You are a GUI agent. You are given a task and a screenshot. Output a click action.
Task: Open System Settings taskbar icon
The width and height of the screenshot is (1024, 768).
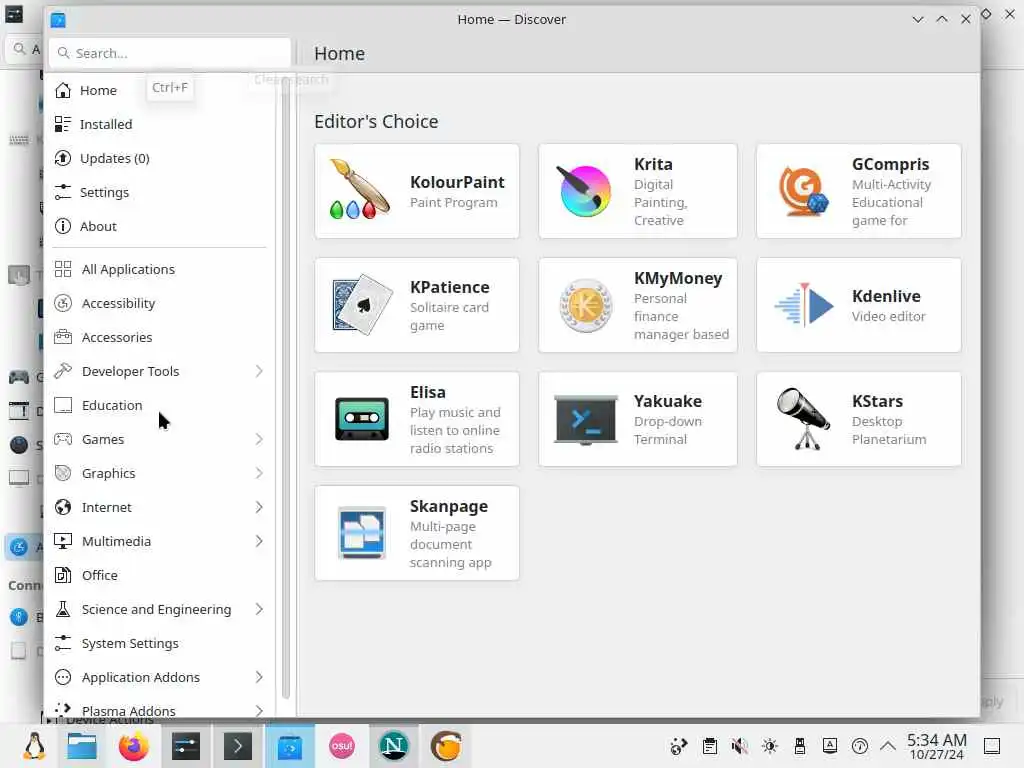[x=186, y=746]
